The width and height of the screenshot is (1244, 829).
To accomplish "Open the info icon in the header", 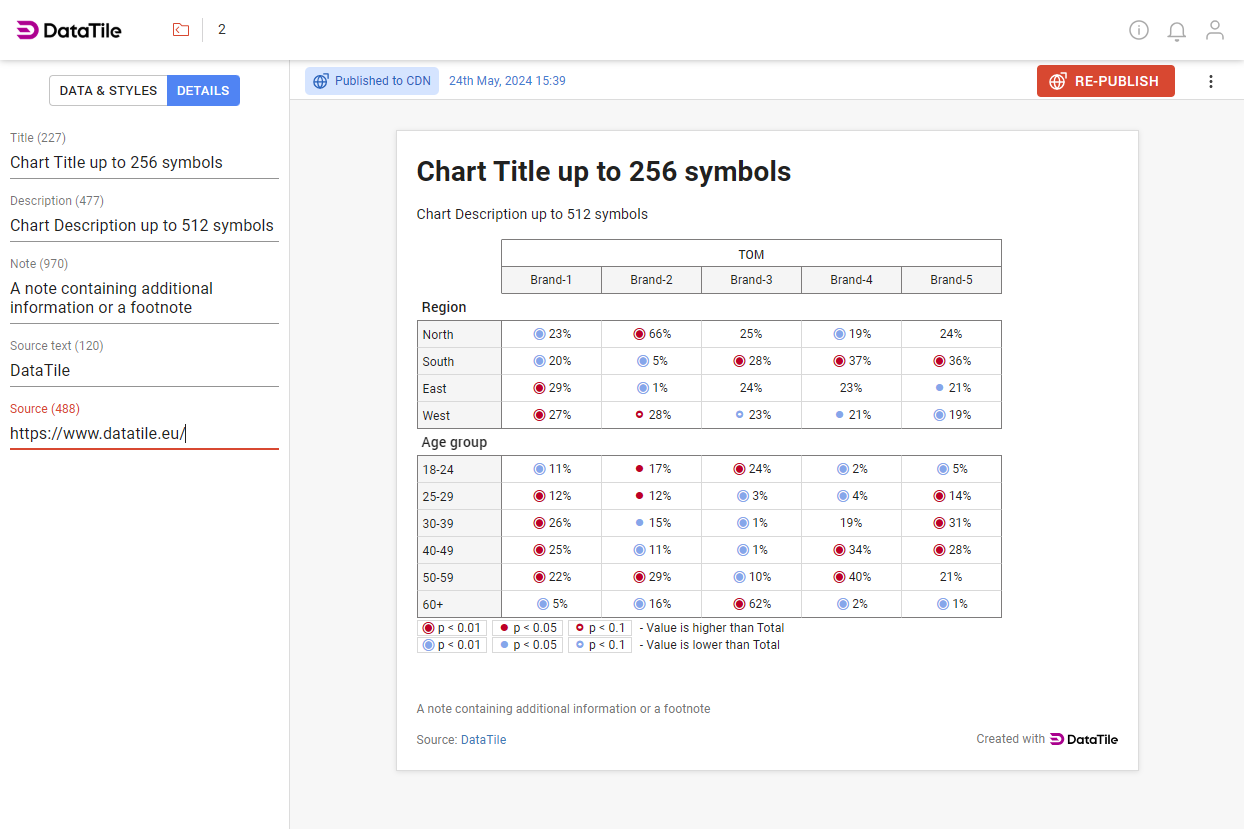I will click(1139, 30).
